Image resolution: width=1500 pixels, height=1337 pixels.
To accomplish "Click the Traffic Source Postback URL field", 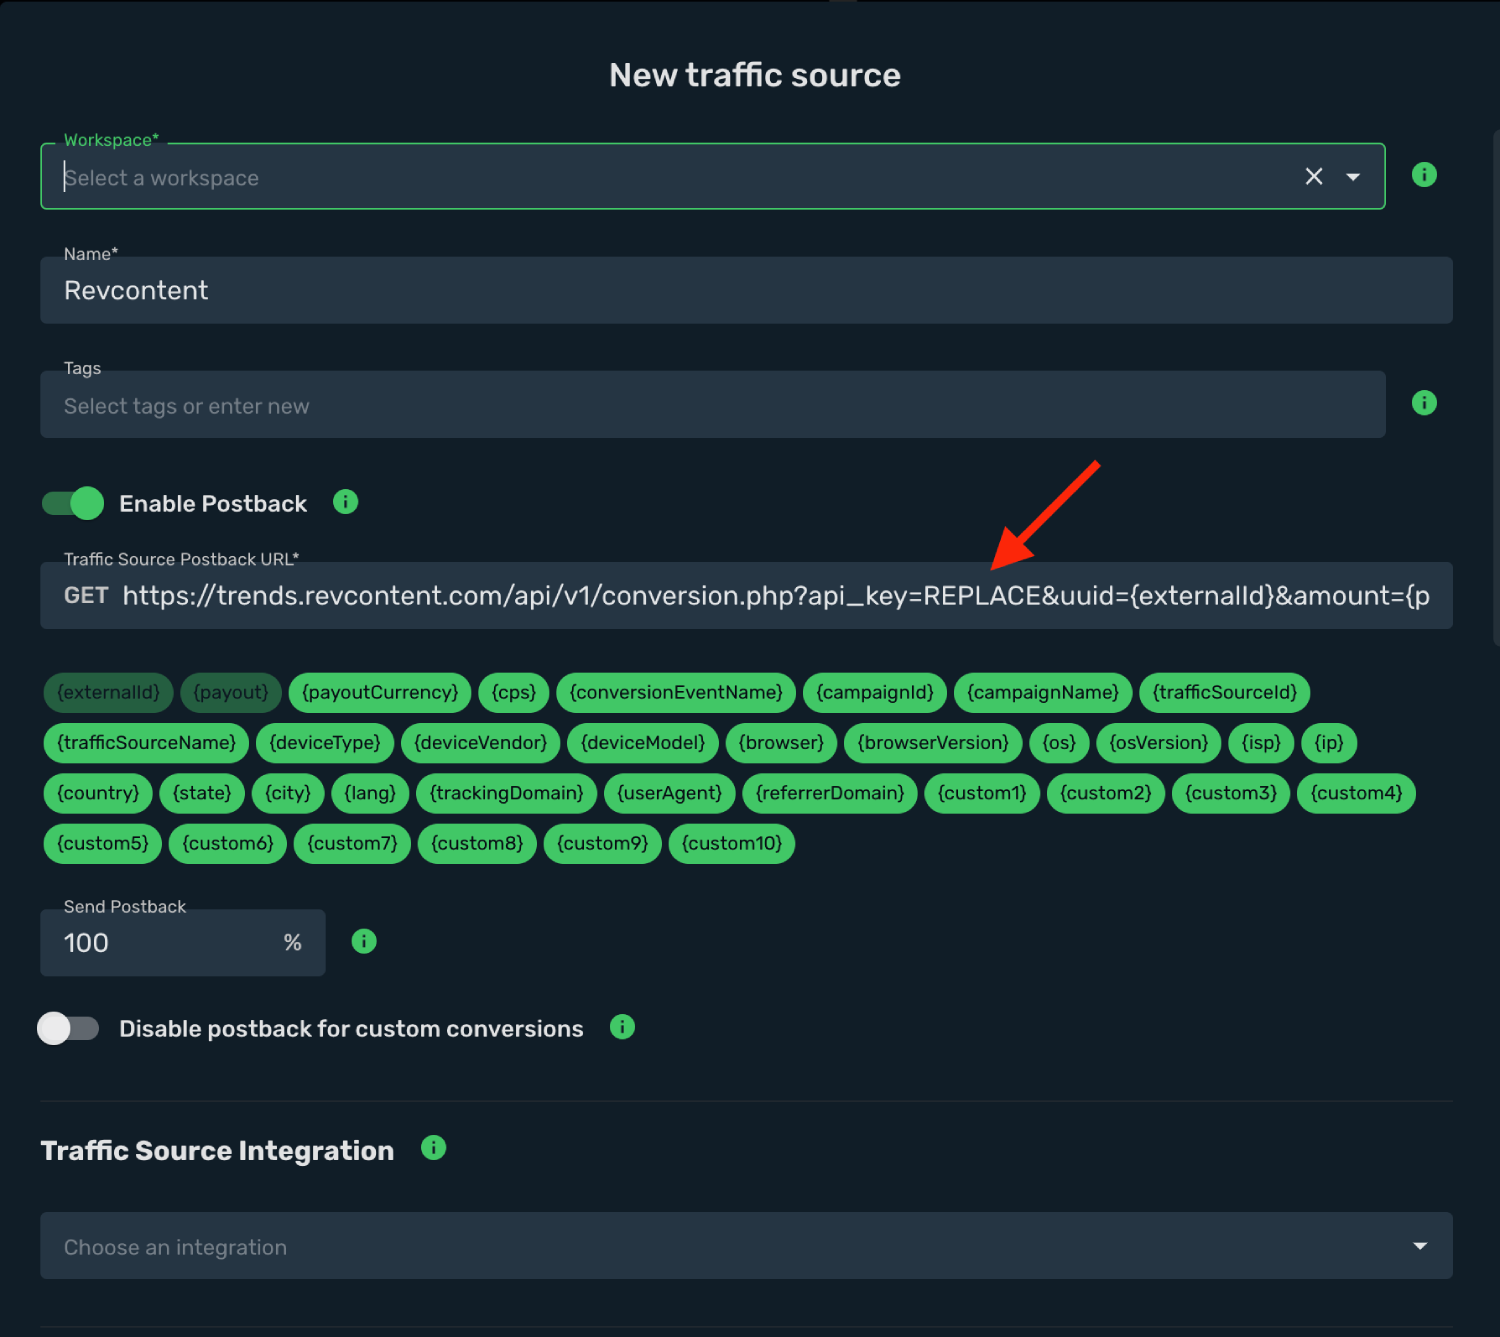I will [x=746, y=595].
